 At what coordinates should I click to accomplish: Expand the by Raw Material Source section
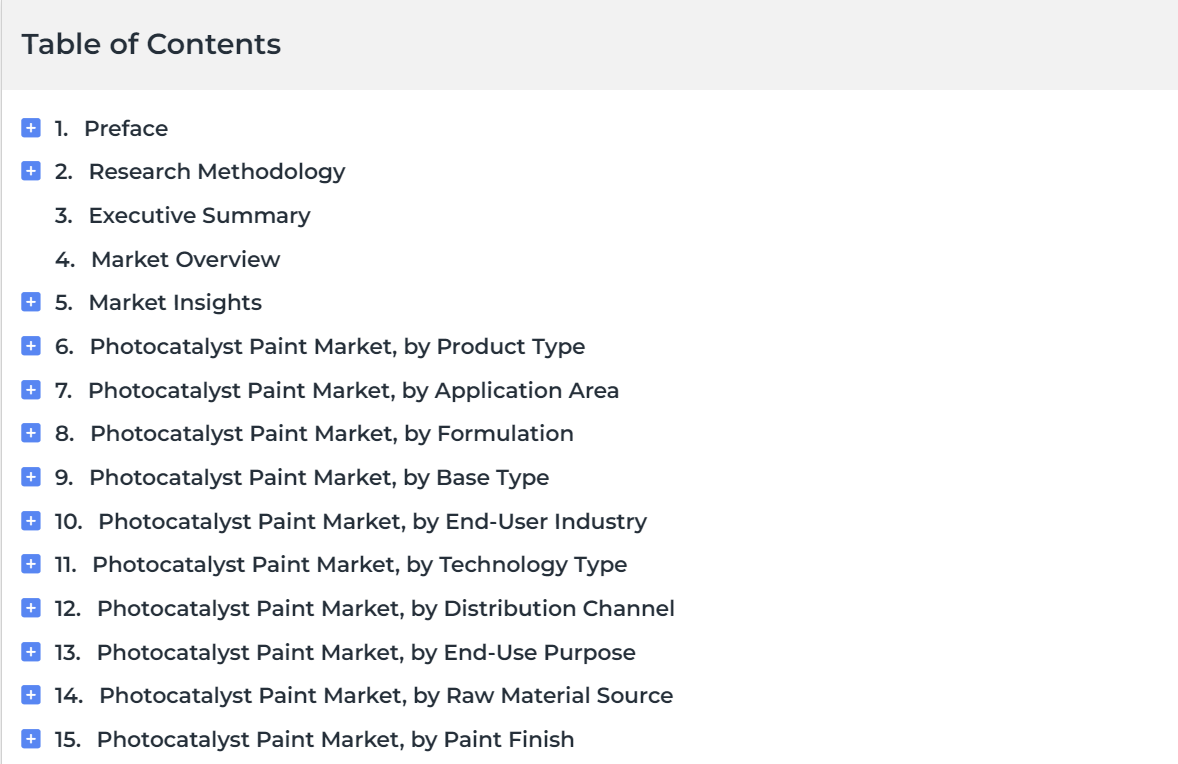31,695
